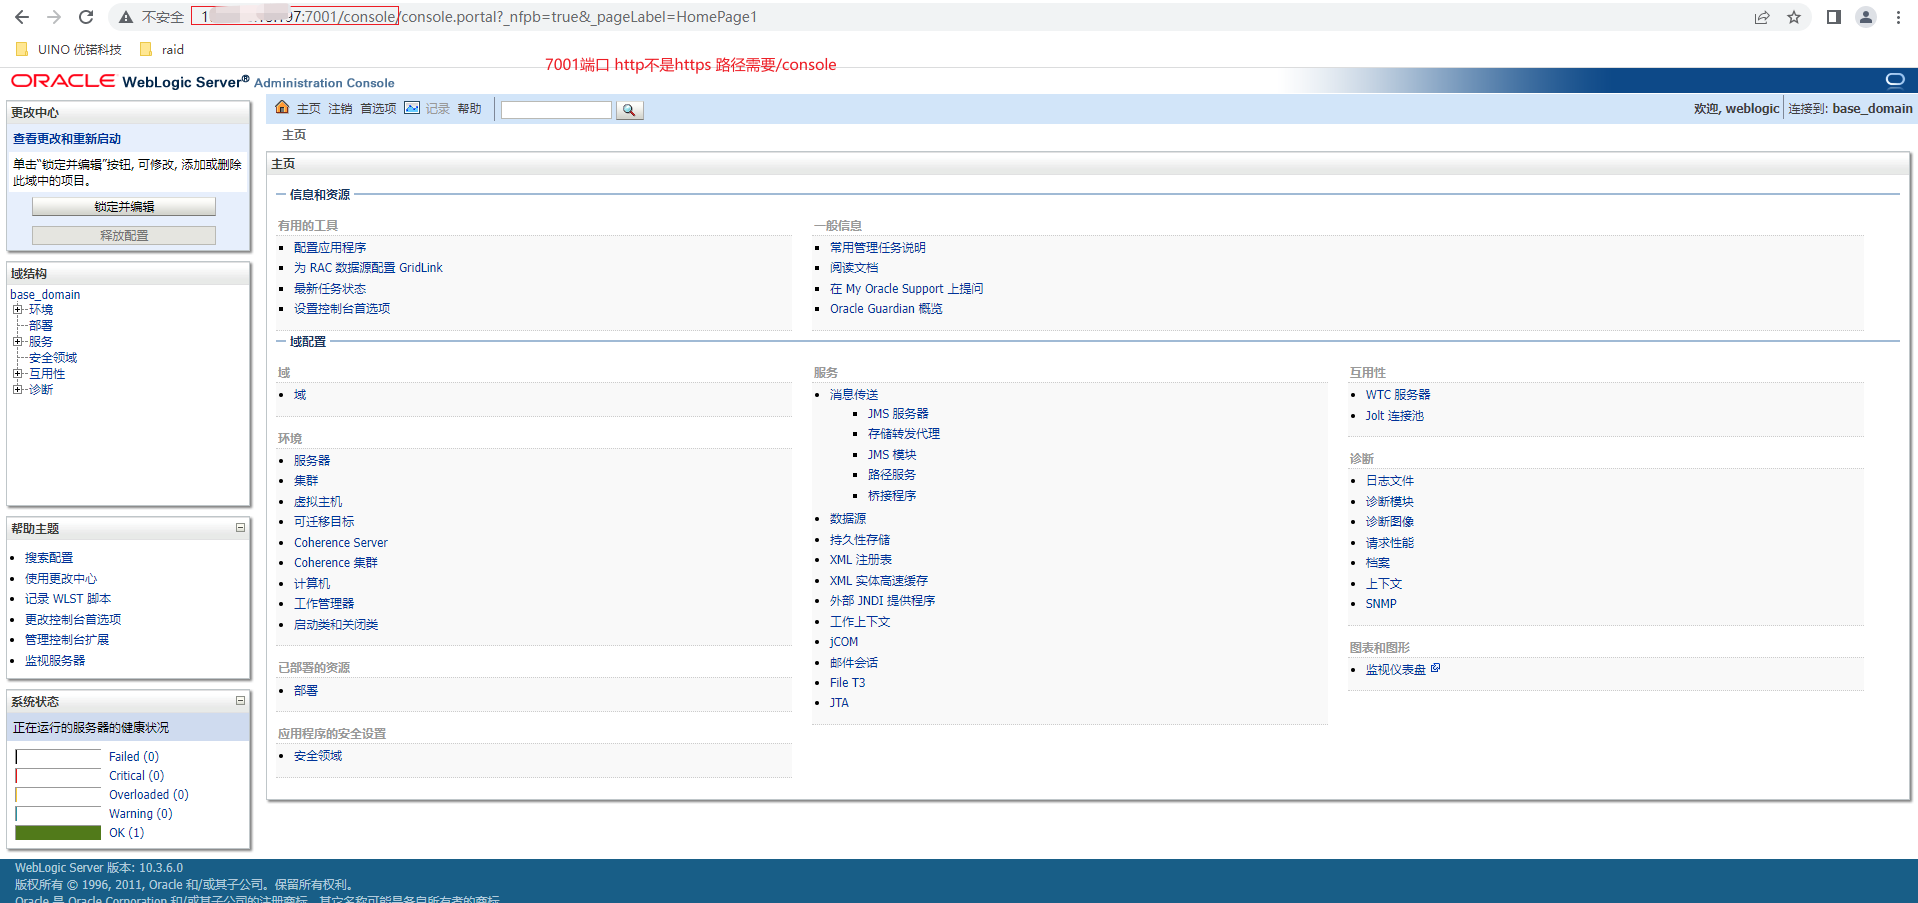1918x903 pixels.
Task: Open external-link icon beside 监视仪表盘
Action: (x=1435, y=668)
